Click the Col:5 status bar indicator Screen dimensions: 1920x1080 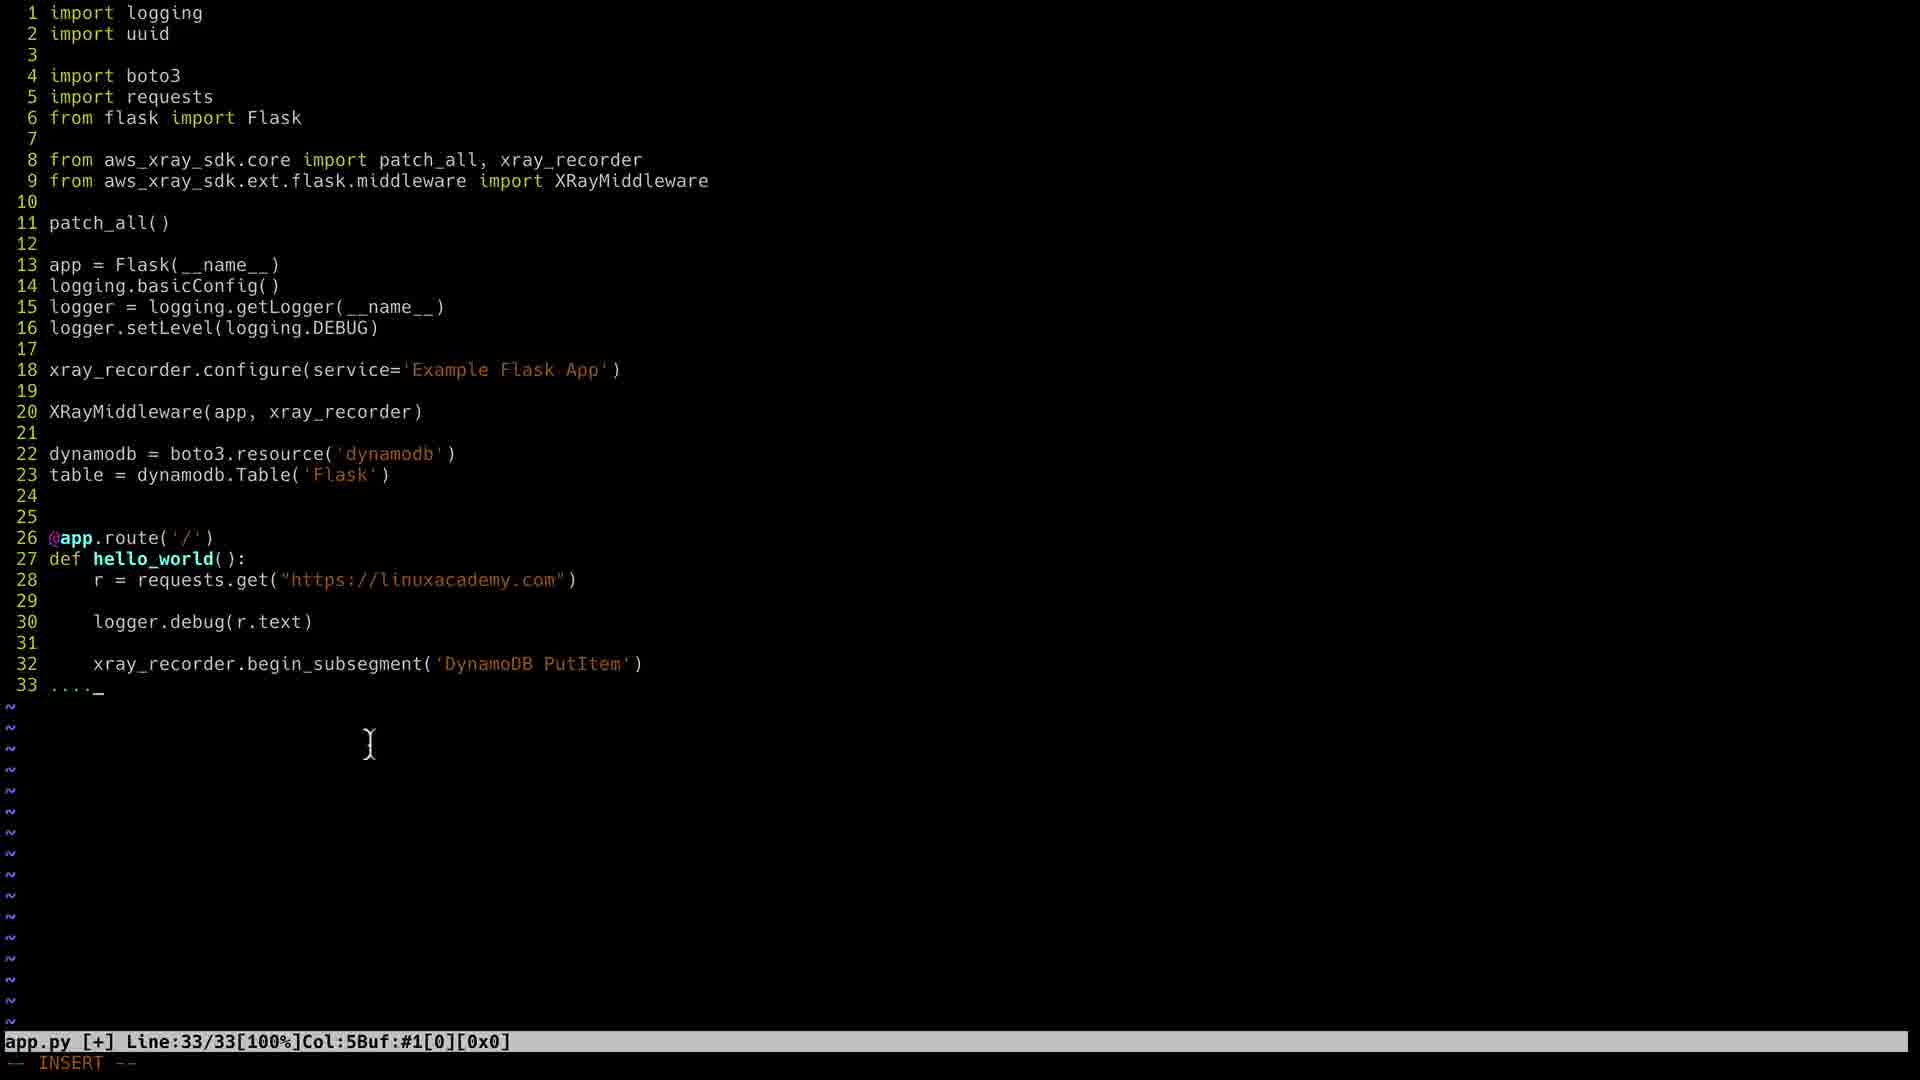click(328, 1042)
